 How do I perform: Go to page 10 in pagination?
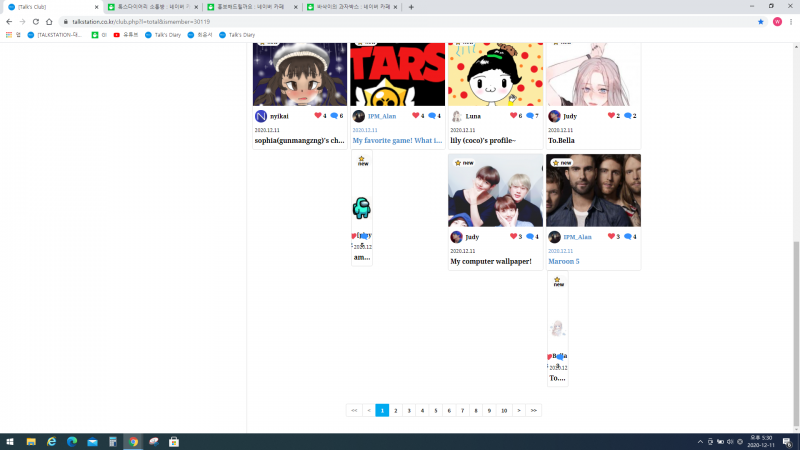pos(504,410)
